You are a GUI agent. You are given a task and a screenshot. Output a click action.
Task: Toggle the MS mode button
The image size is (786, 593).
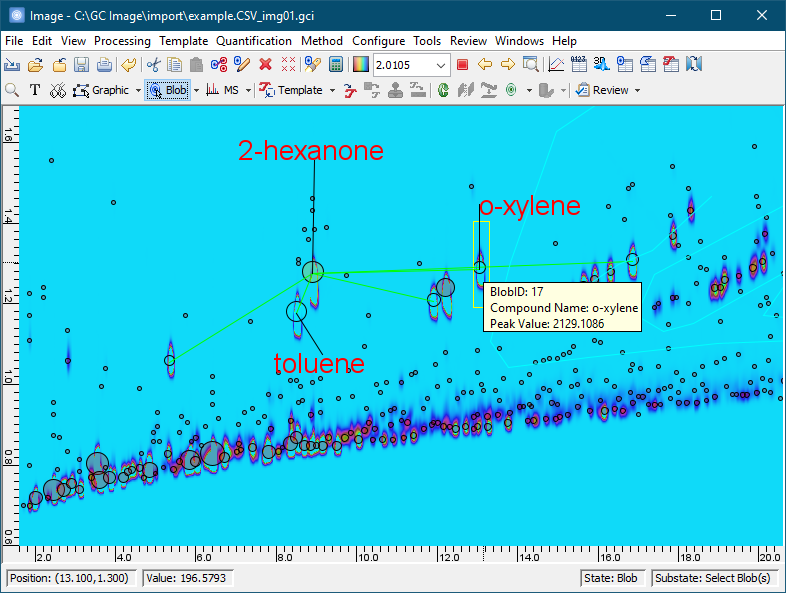223,90
